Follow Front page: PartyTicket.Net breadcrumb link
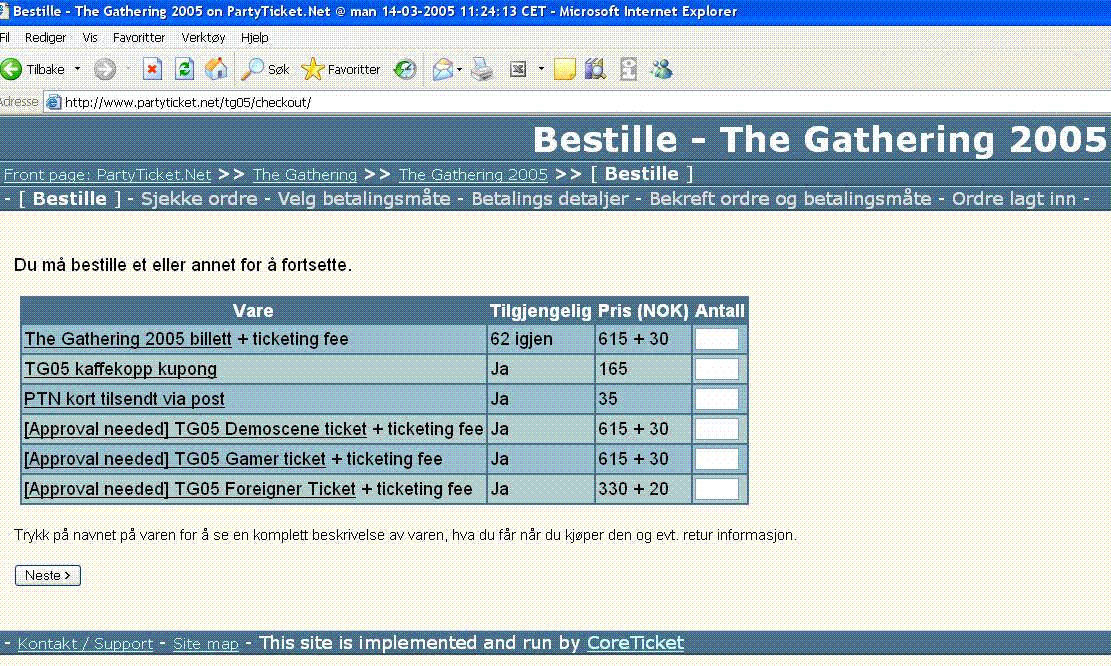Image resolution: width=1111 pixels, height=666 pixels. tap(108, 174)
